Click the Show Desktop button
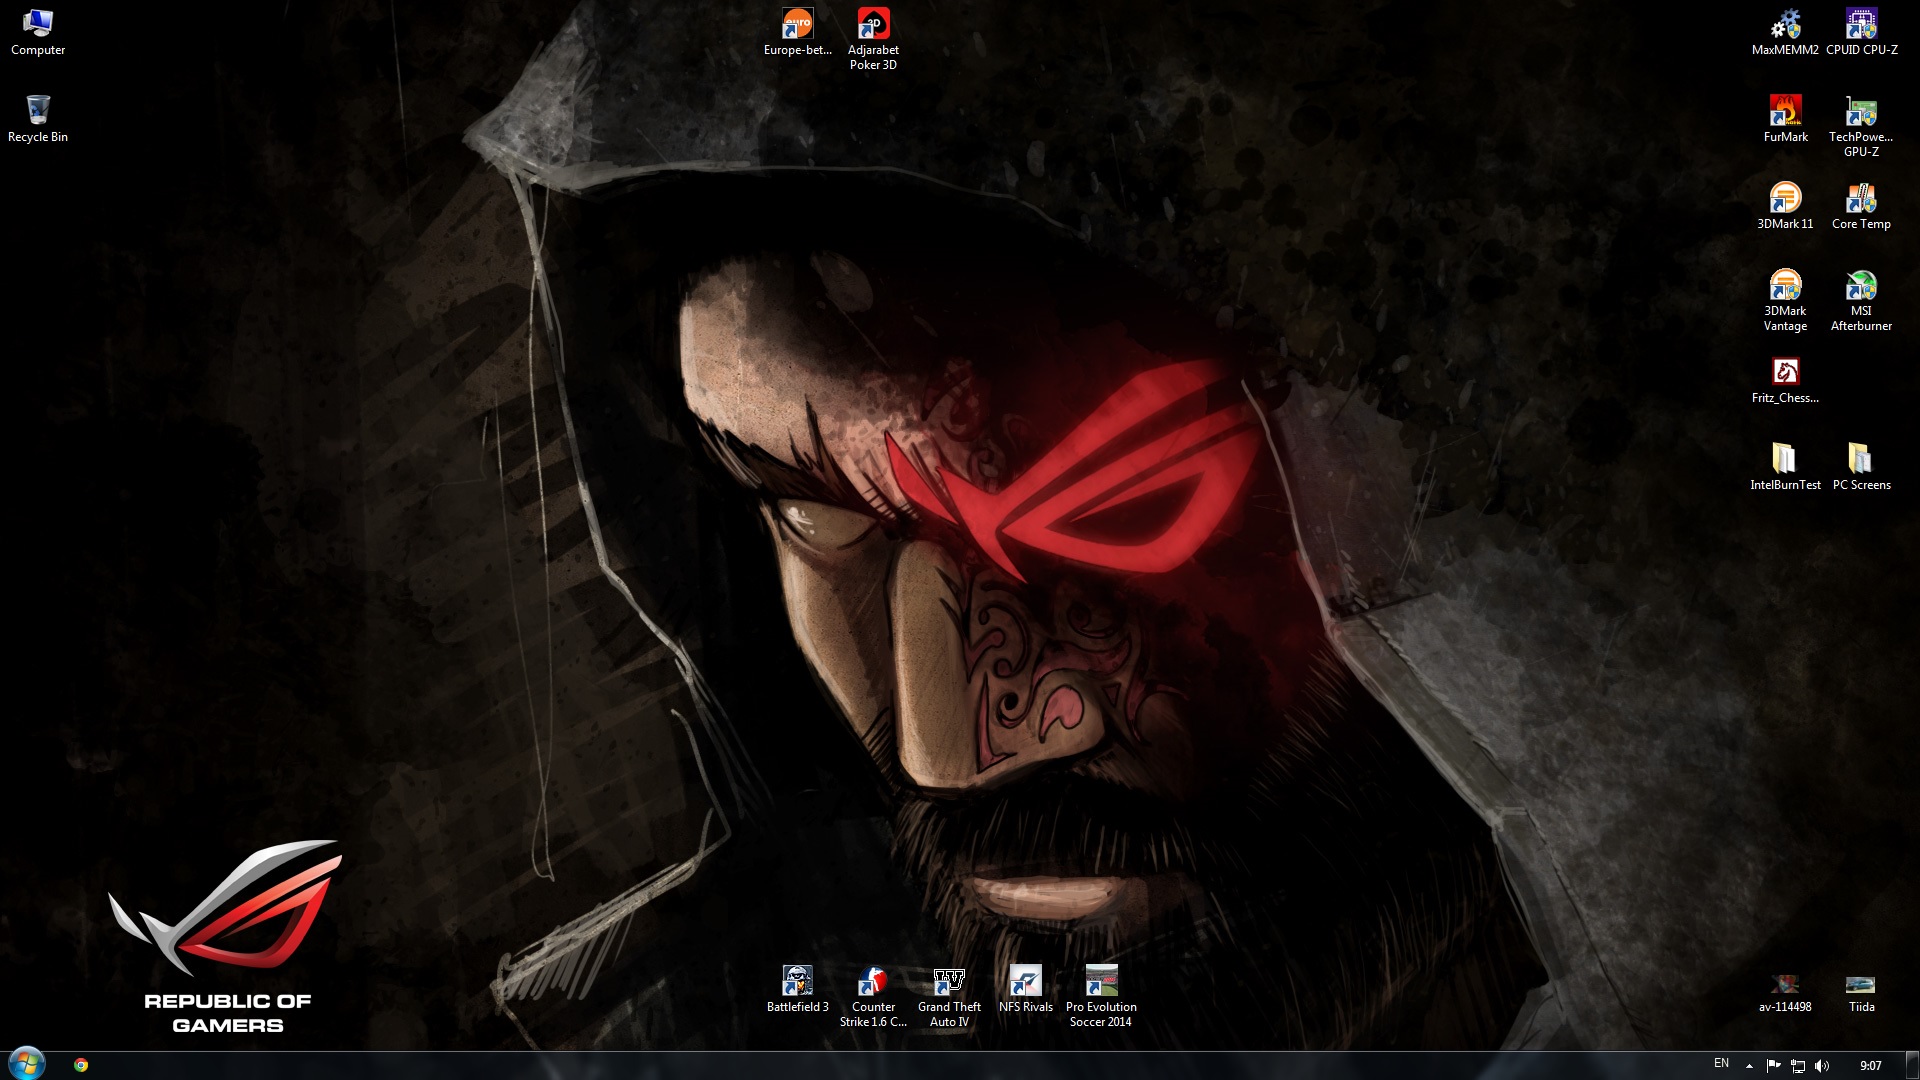This screenshot has width=1920, height=1080. (1912, 1066)
